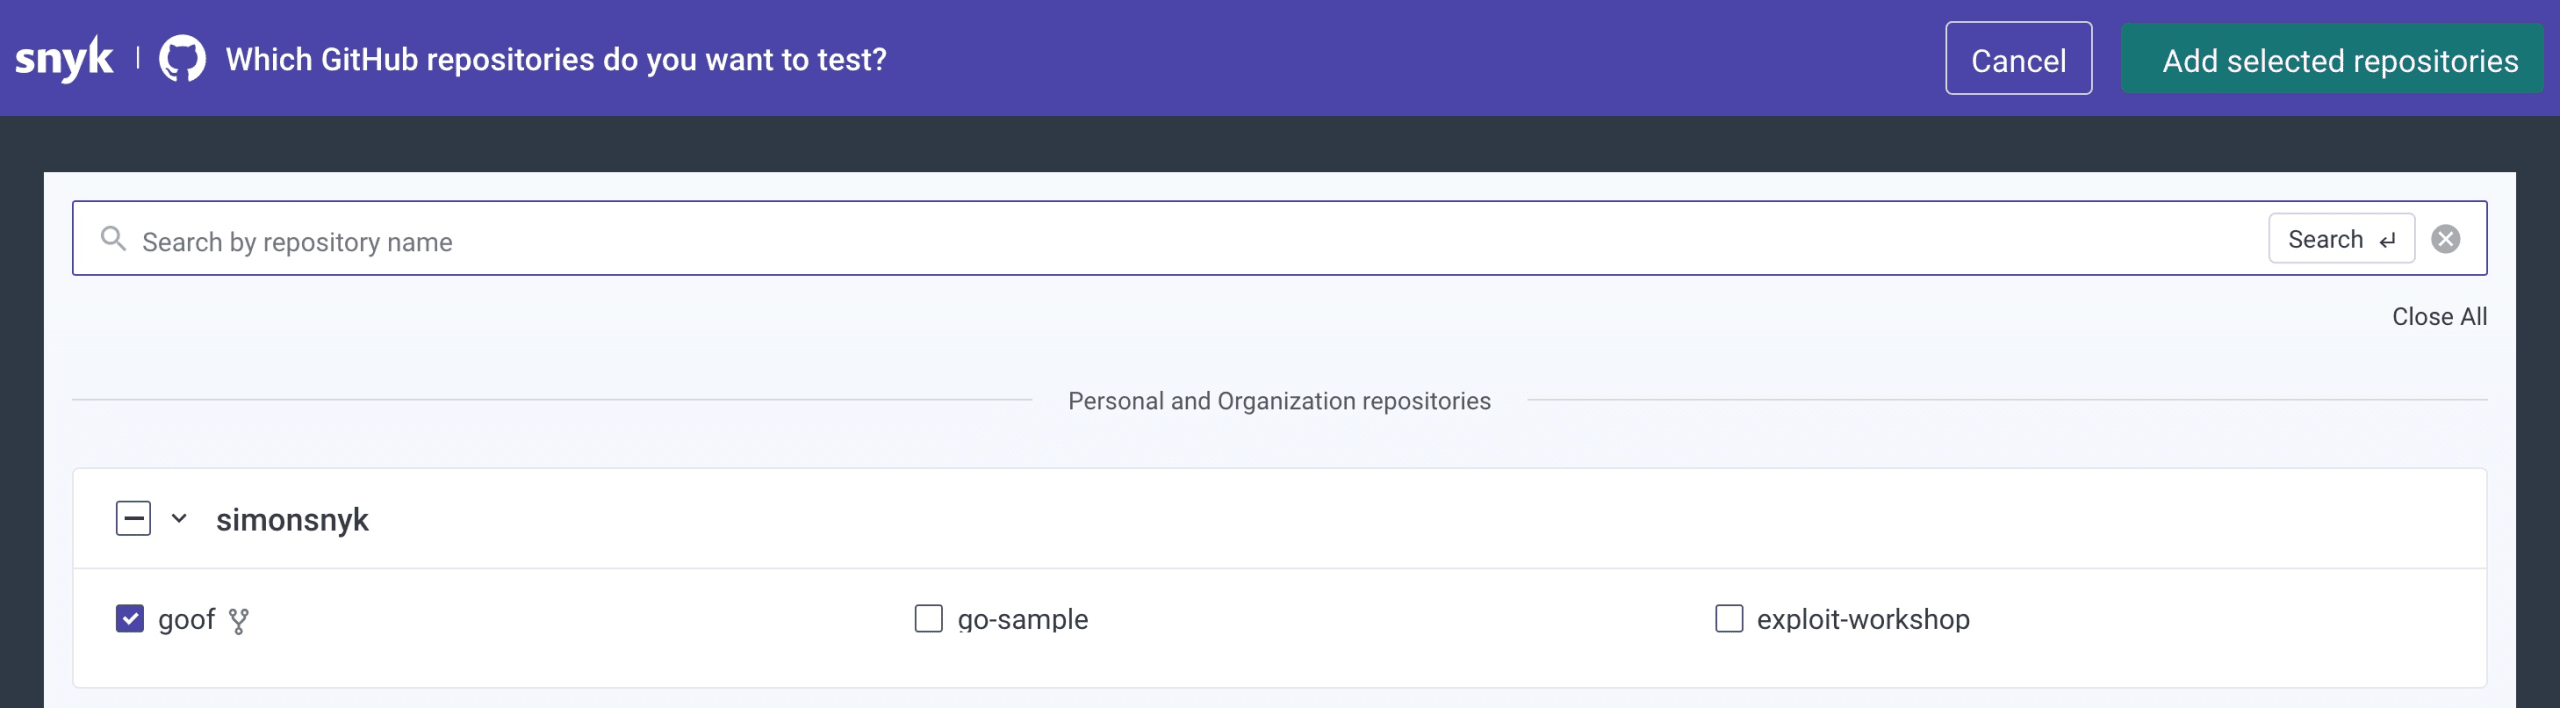Click Add selected repositories
The height and width of the screenshot is (708, 2560).
(2332, 59)
